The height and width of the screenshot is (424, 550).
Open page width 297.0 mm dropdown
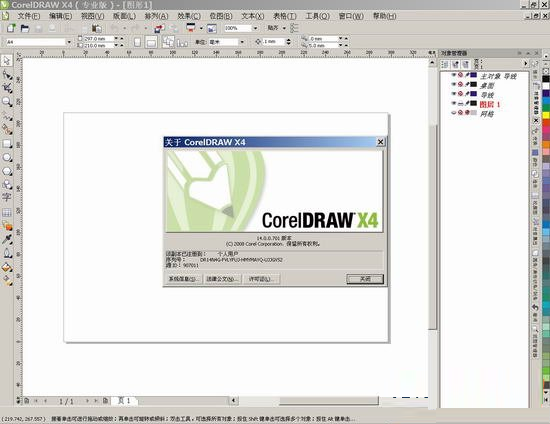click(x=116, y=39)
